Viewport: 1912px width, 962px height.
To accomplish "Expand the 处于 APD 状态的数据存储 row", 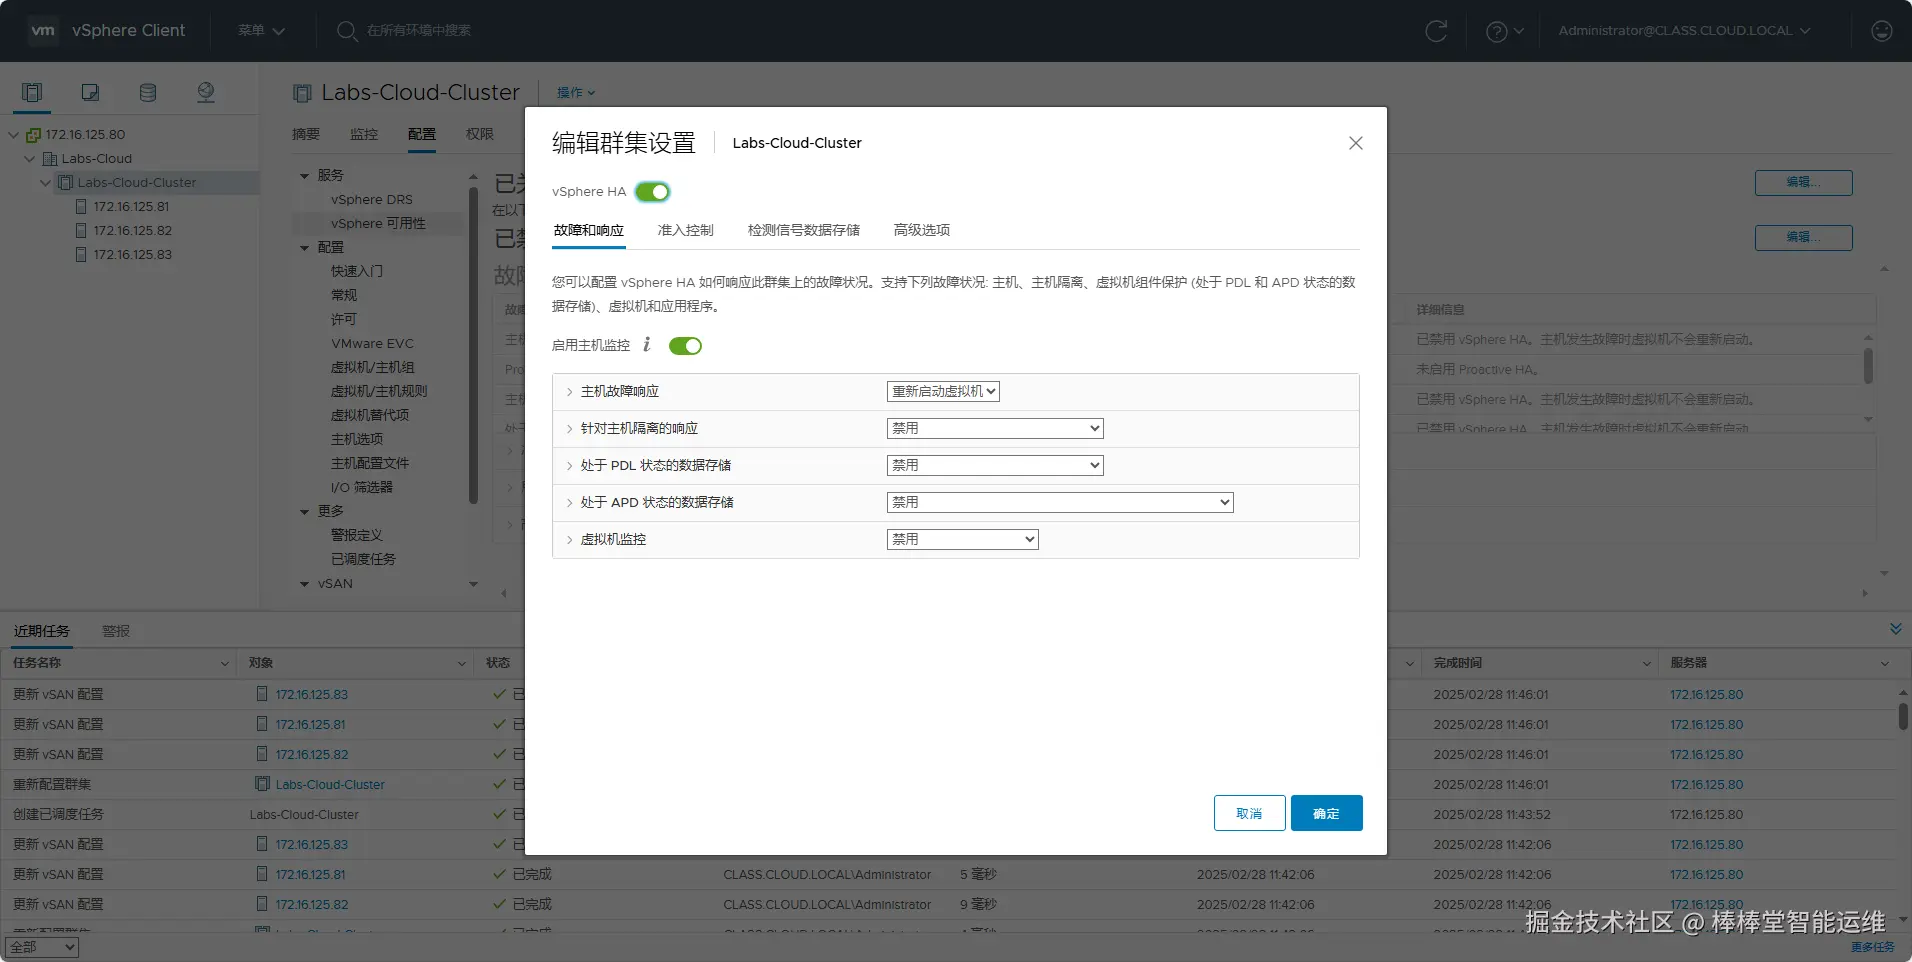I will tap(569, 503).
